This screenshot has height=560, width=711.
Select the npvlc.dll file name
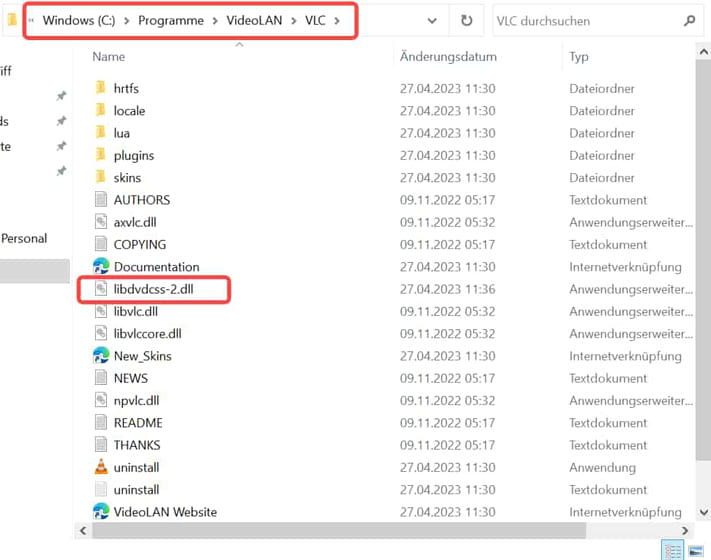coord(136,400)
